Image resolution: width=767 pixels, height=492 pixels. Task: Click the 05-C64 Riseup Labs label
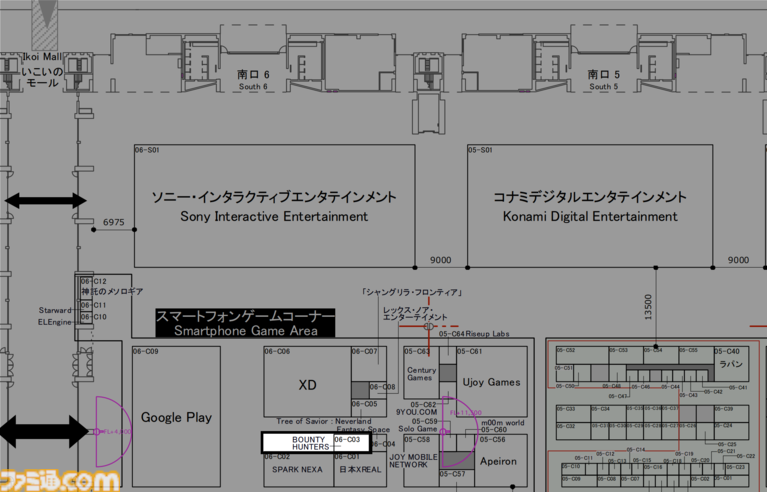click(x=474, y=334)
